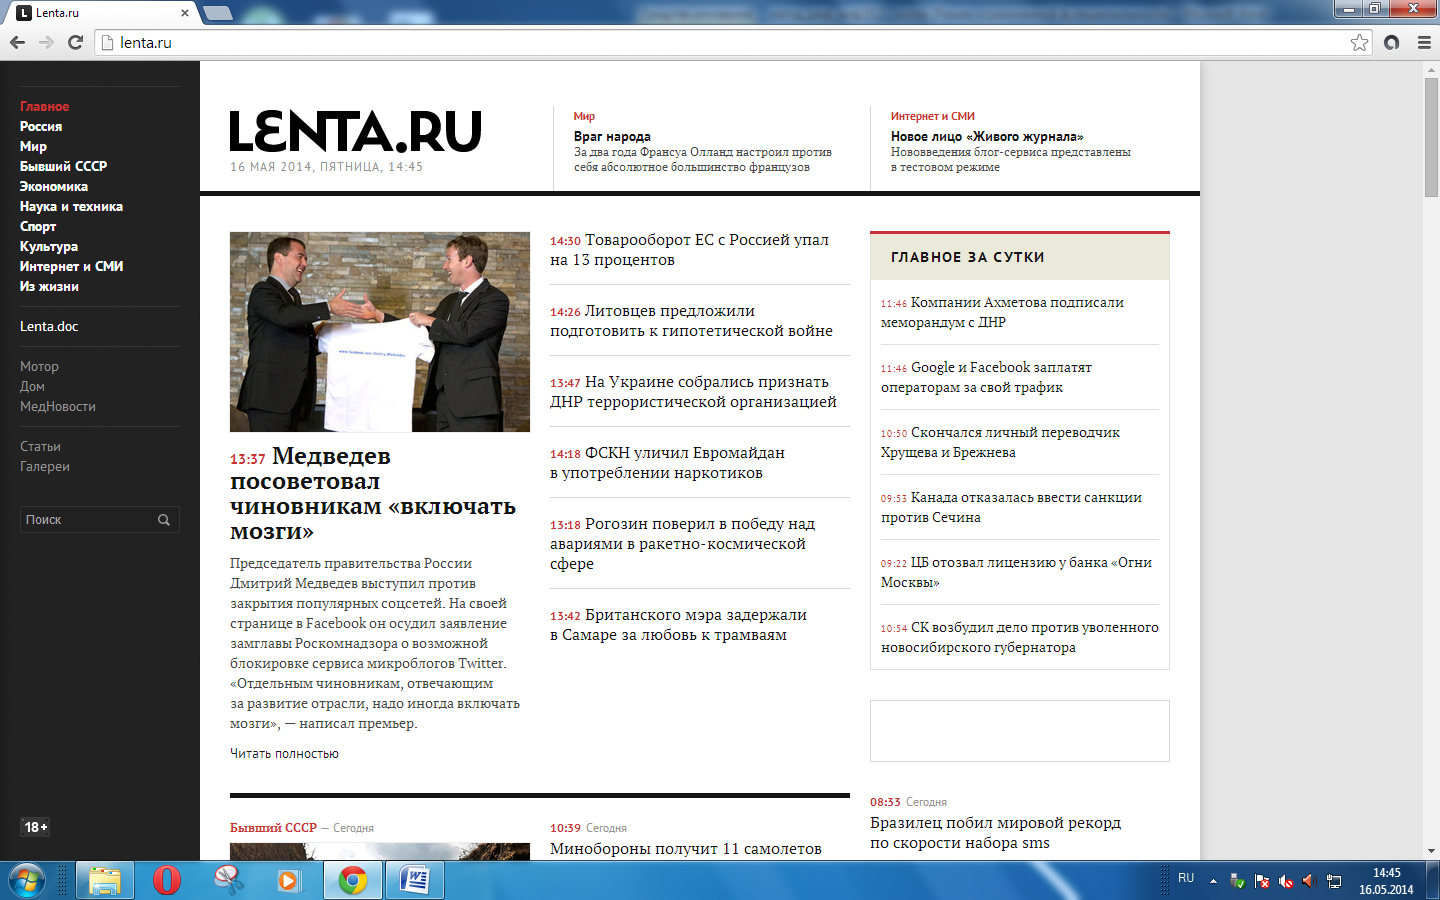
Task: Click the extension icon beside the bookmark star
Action: pyautogui.click(x=1391, y=42)
